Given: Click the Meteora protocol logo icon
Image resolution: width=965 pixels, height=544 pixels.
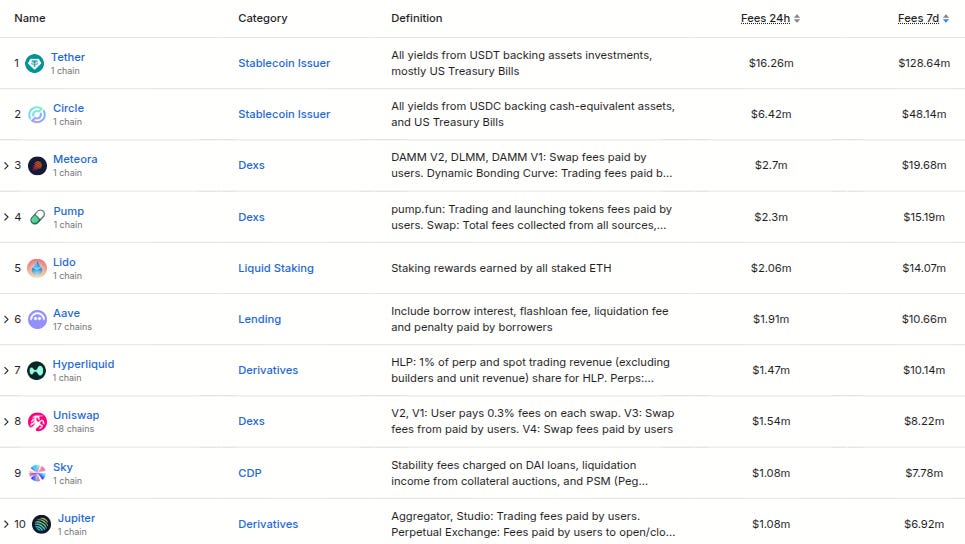Looking at the screenshot, I should (x=37, y=166).
